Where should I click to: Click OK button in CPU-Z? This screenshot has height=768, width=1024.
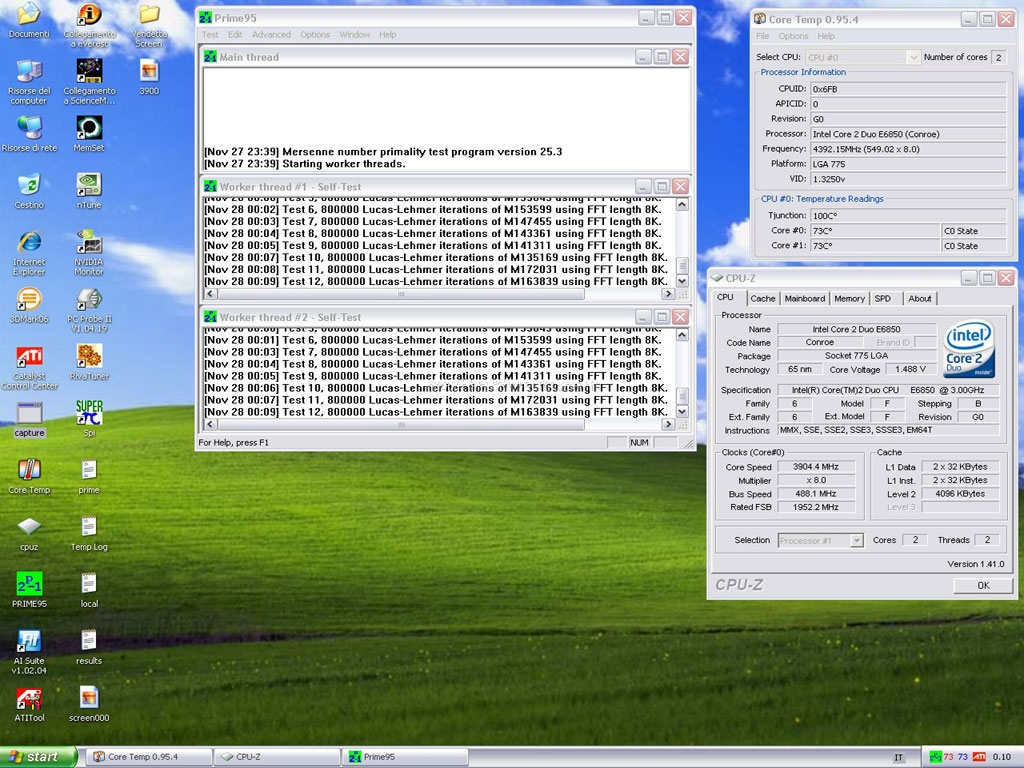point(983,585)
